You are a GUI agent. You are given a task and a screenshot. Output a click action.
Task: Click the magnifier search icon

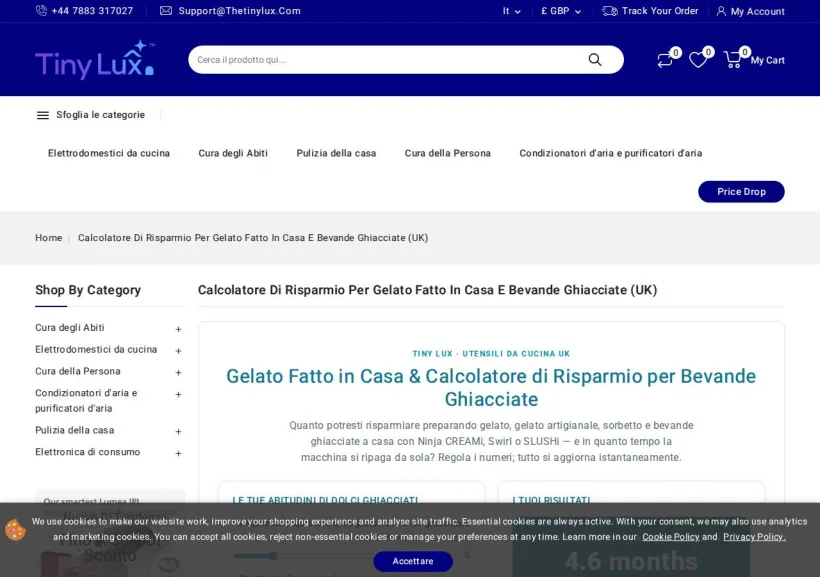coord(595,60)
